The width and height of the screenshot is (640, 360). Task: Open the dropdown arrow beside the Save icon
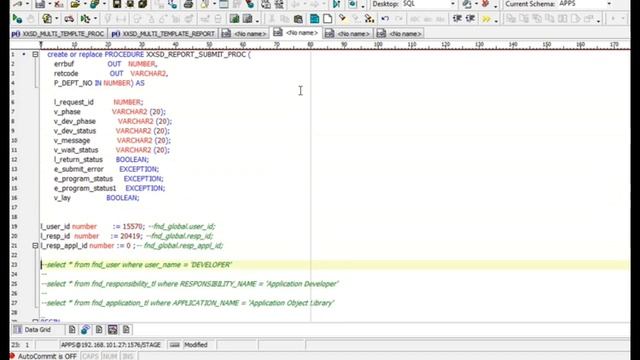pyautogui.click(x=50, y=4)
